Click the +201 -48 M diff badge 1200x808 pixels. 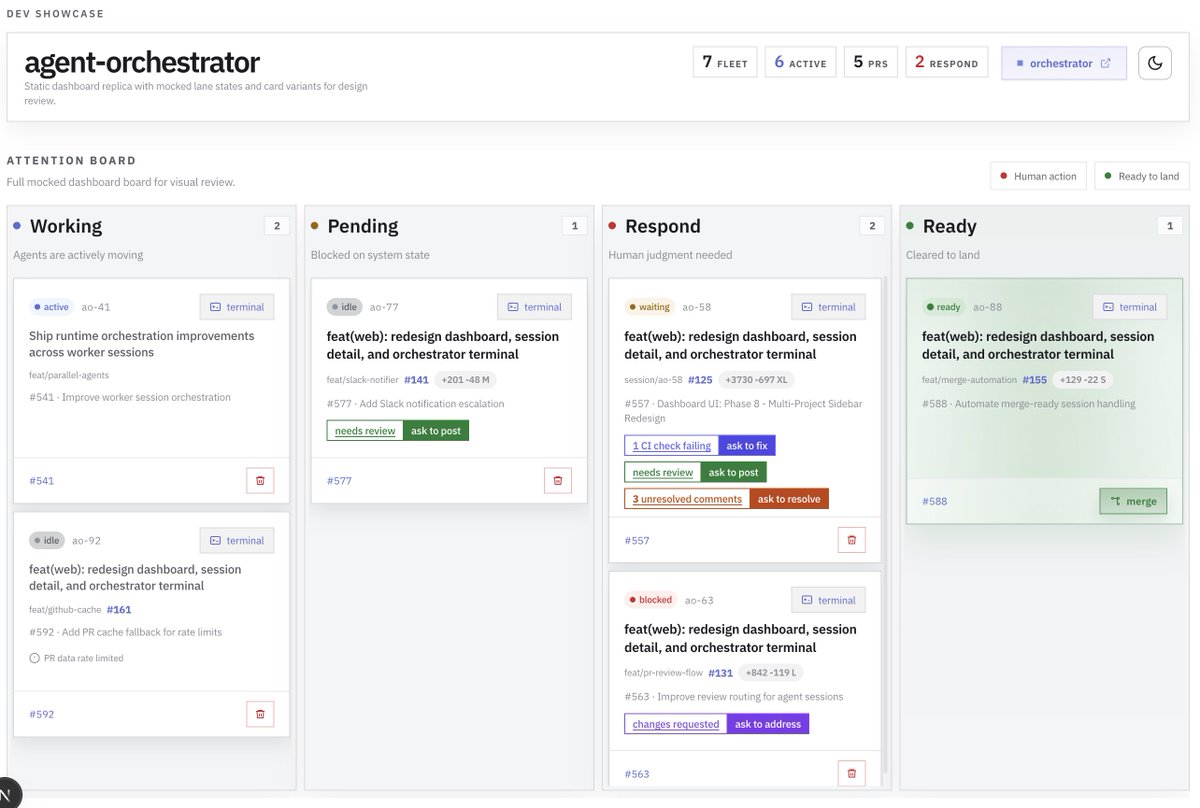(x=466, y=380)
